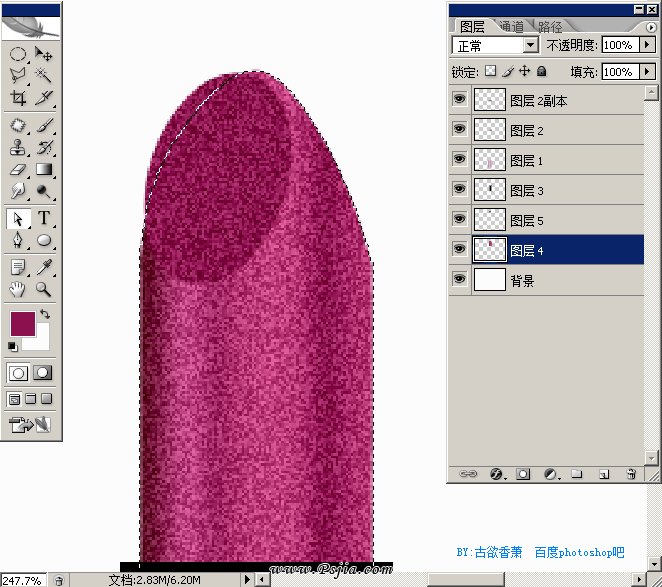Select the Magic Wand tool
662x587 pixels.
coord(44,75)
